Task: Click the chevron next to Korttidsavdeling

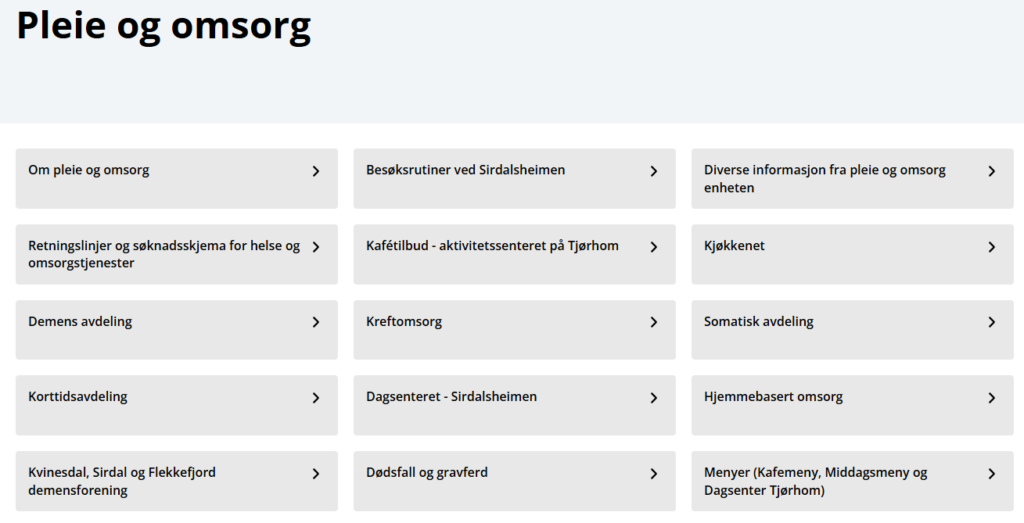Action: point(316,398)
